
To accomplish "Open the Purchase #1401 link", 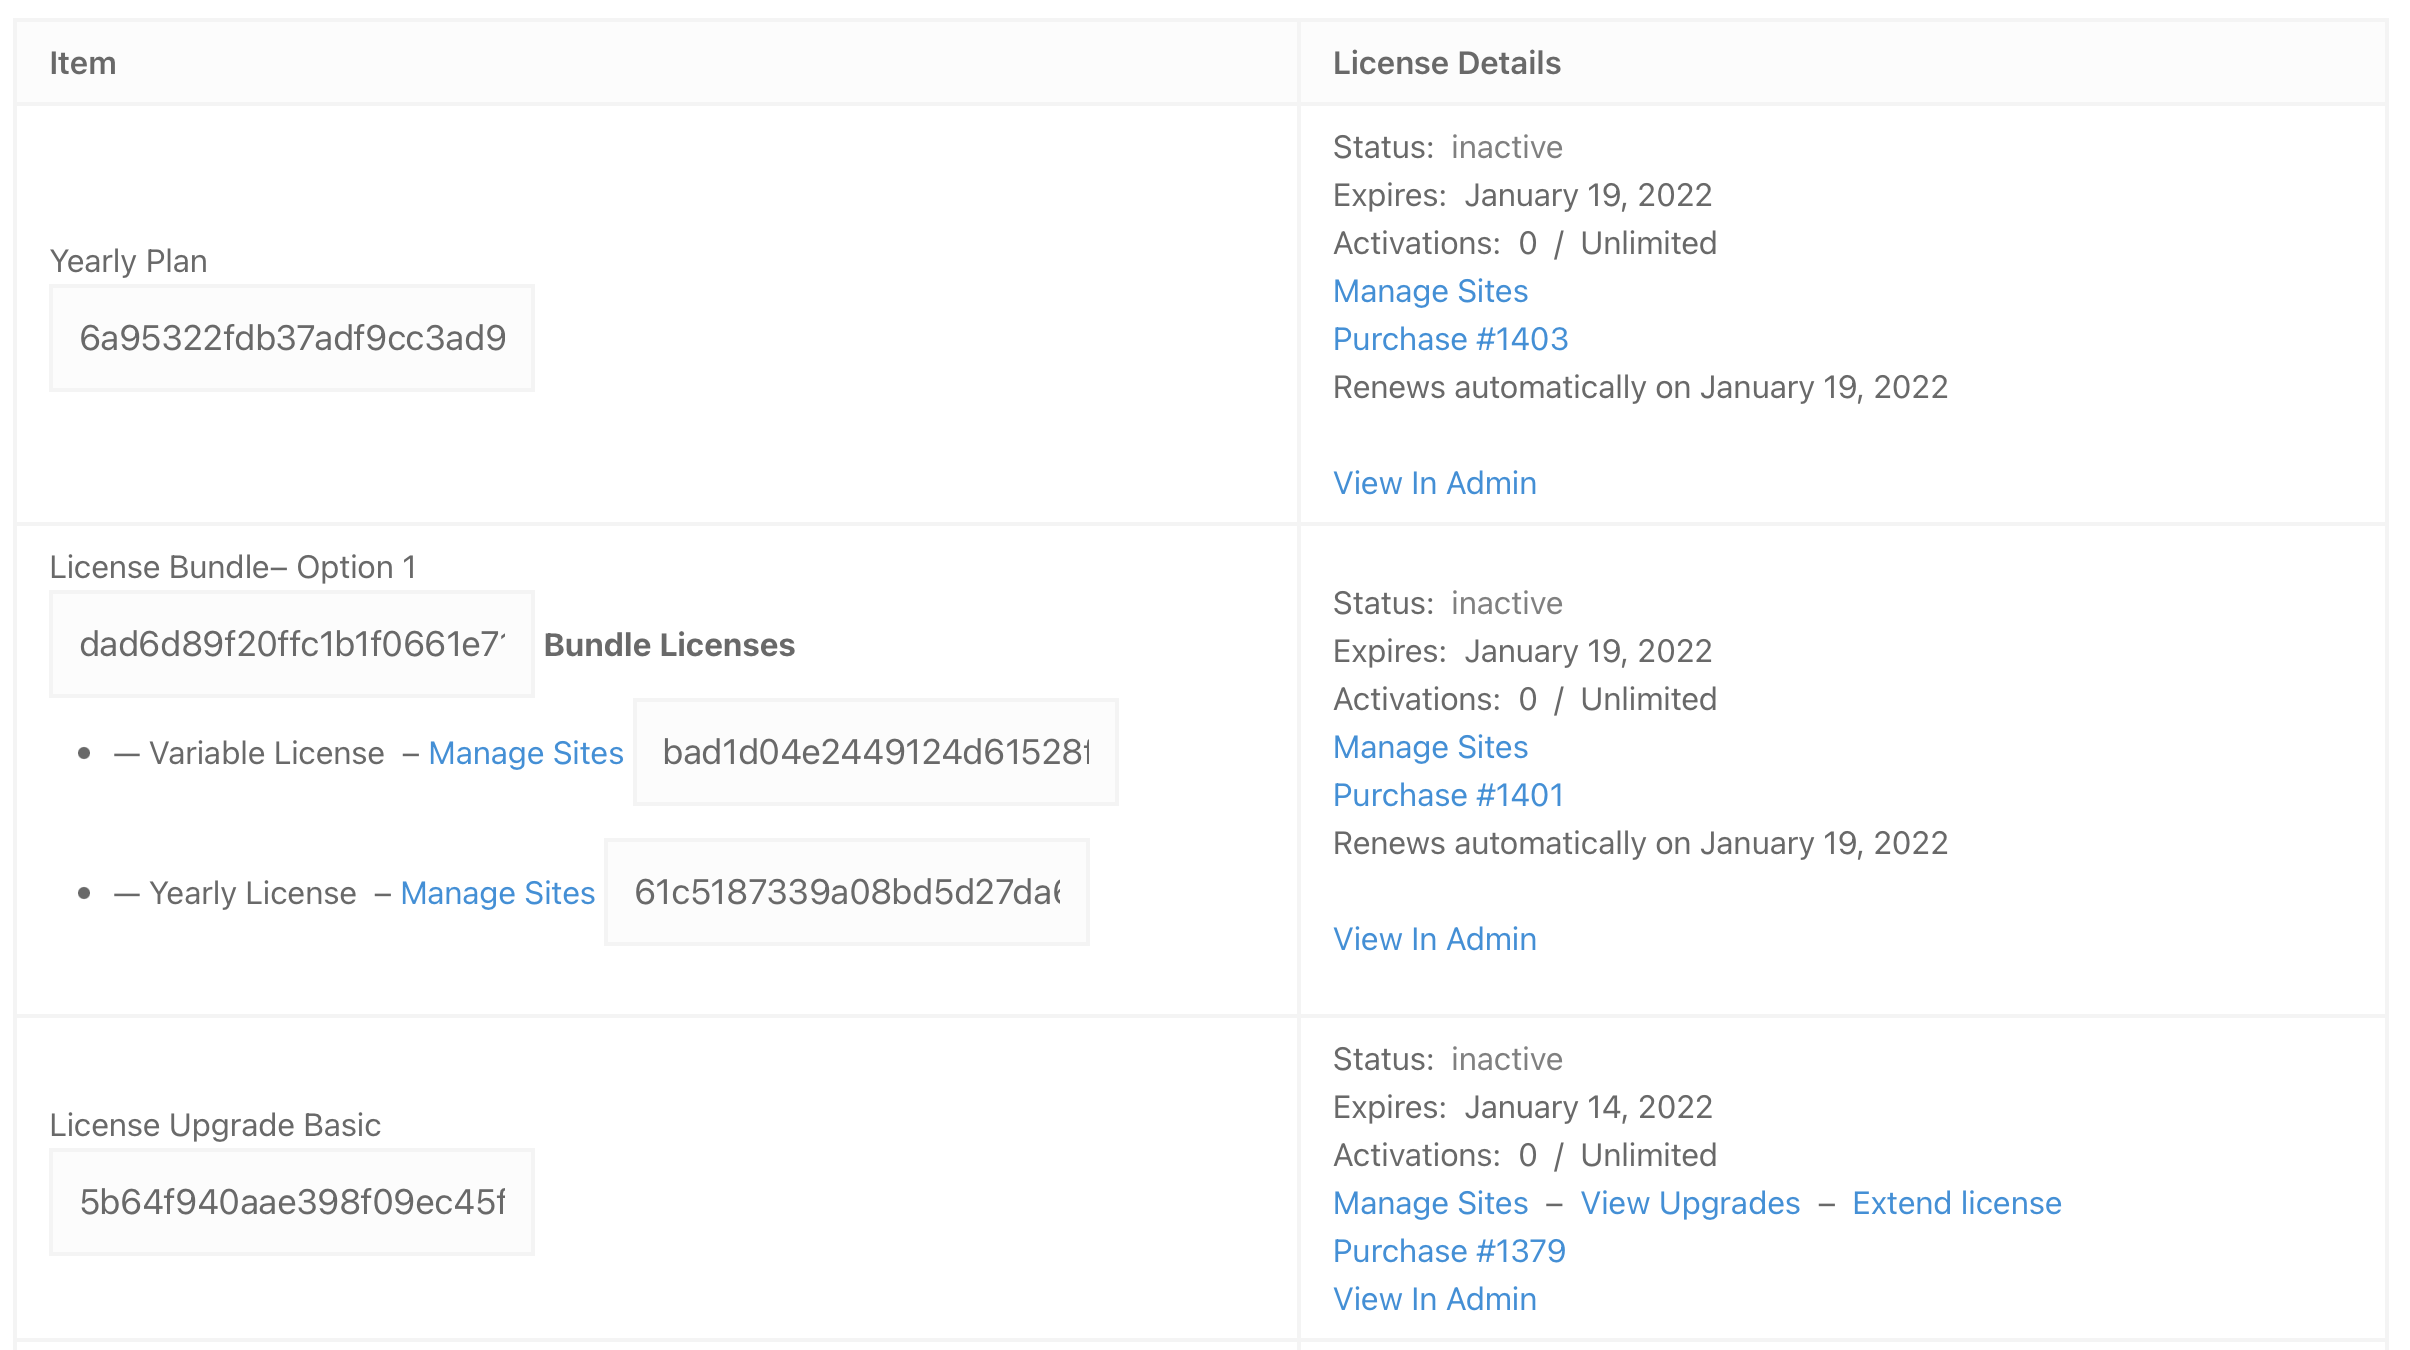I will [1448, 795].
